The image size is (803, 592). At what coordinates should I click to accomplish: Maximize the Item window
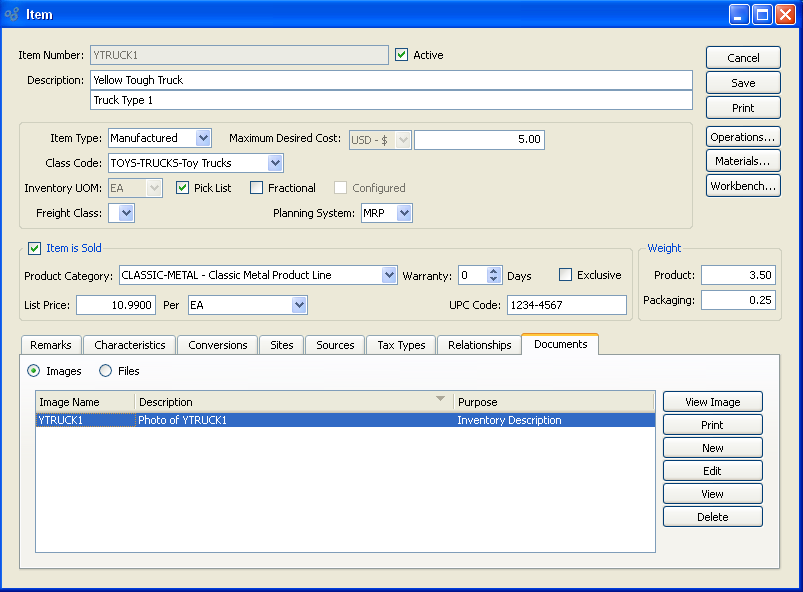(x=762, y=14)
